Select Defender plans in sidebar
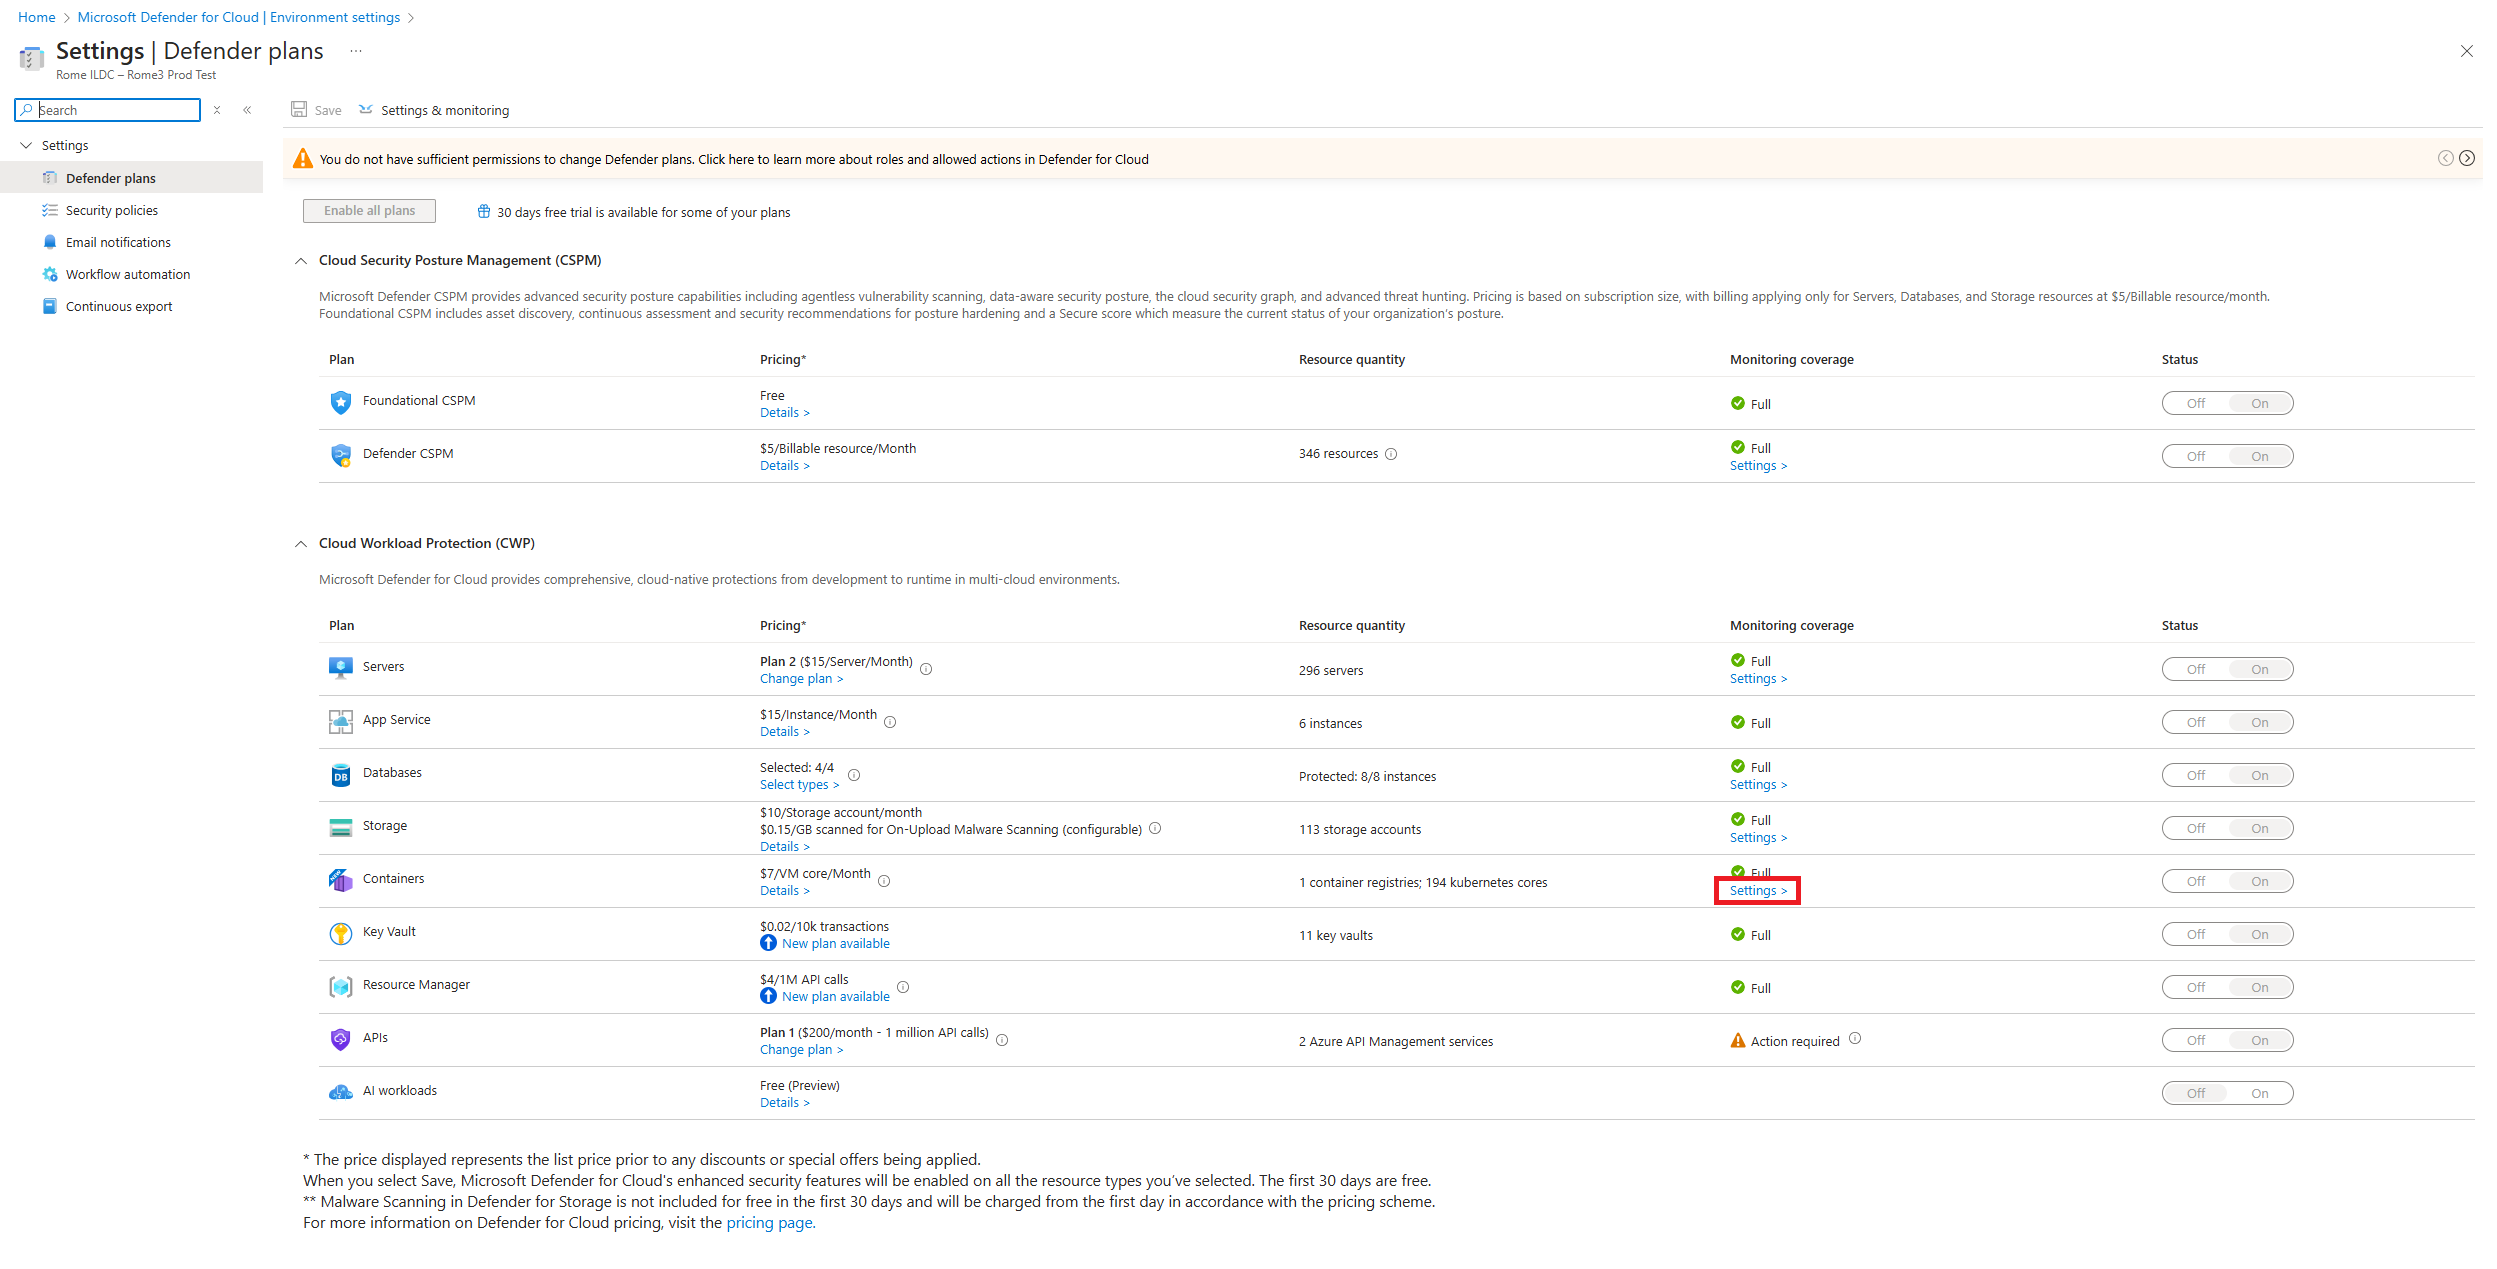Image resolution: width=2497 pixels, height=1269 pixels. click(x=132, y=178)
